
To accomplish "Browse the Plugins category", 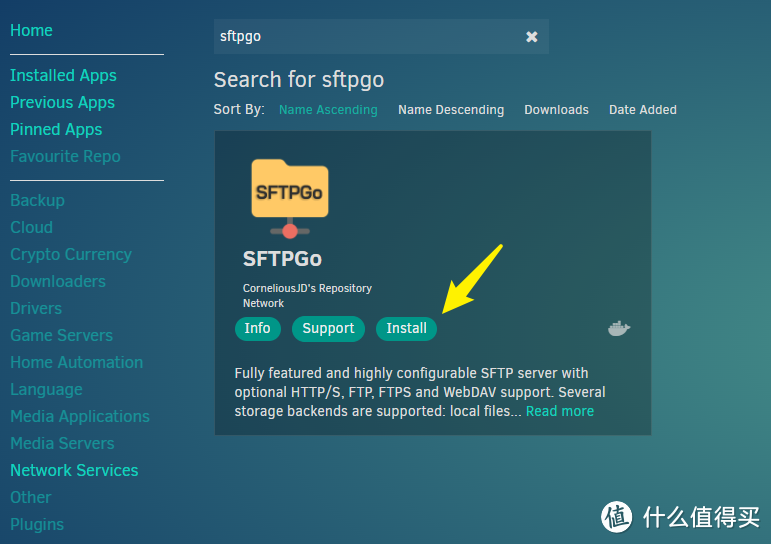I will pyautogui.click(x=37, y=525).
